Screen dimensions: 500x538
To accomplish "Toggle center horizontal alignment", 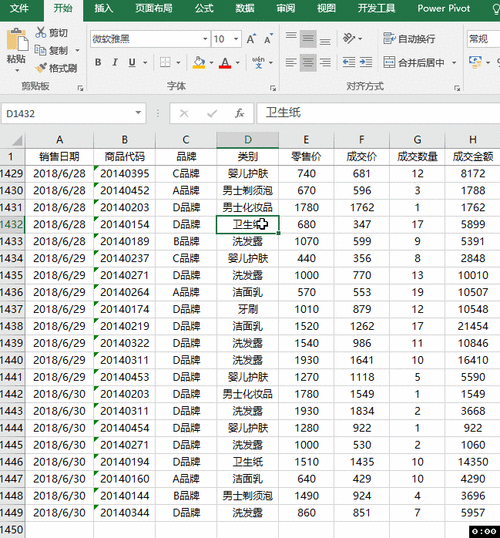I will click(308, 62).
